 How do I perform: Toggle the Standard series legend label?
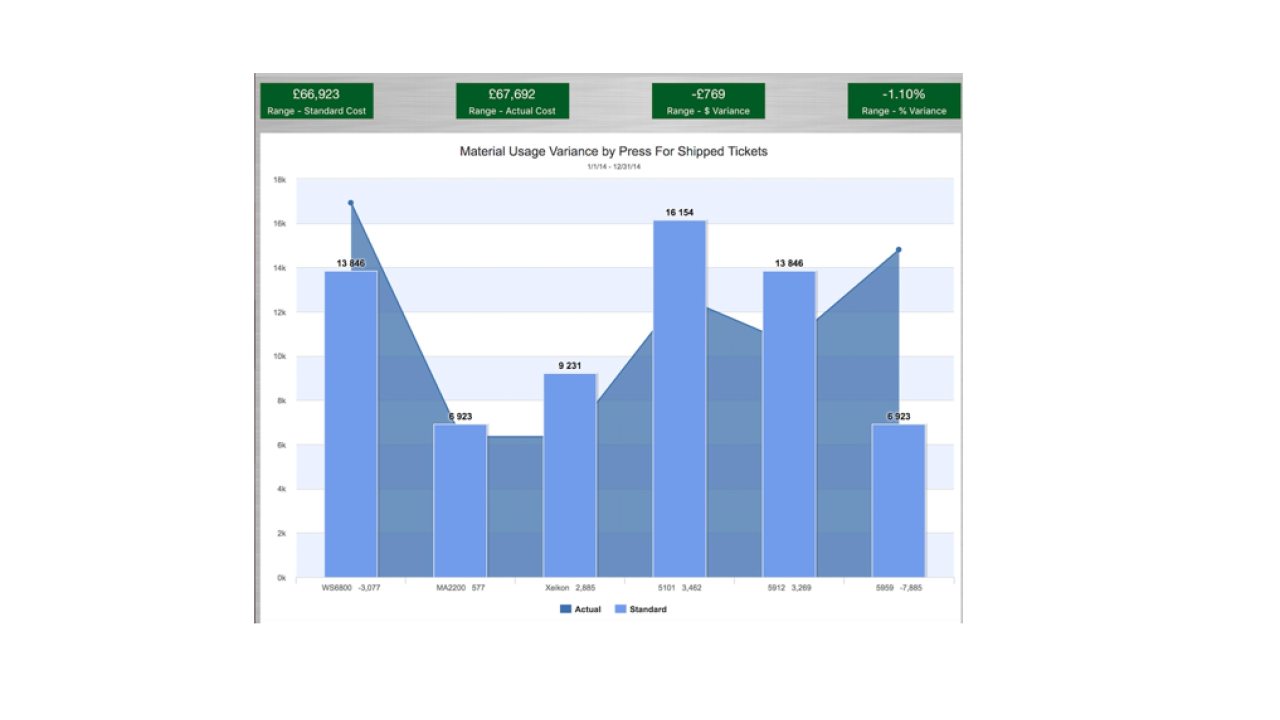click(x=647, y=609)
